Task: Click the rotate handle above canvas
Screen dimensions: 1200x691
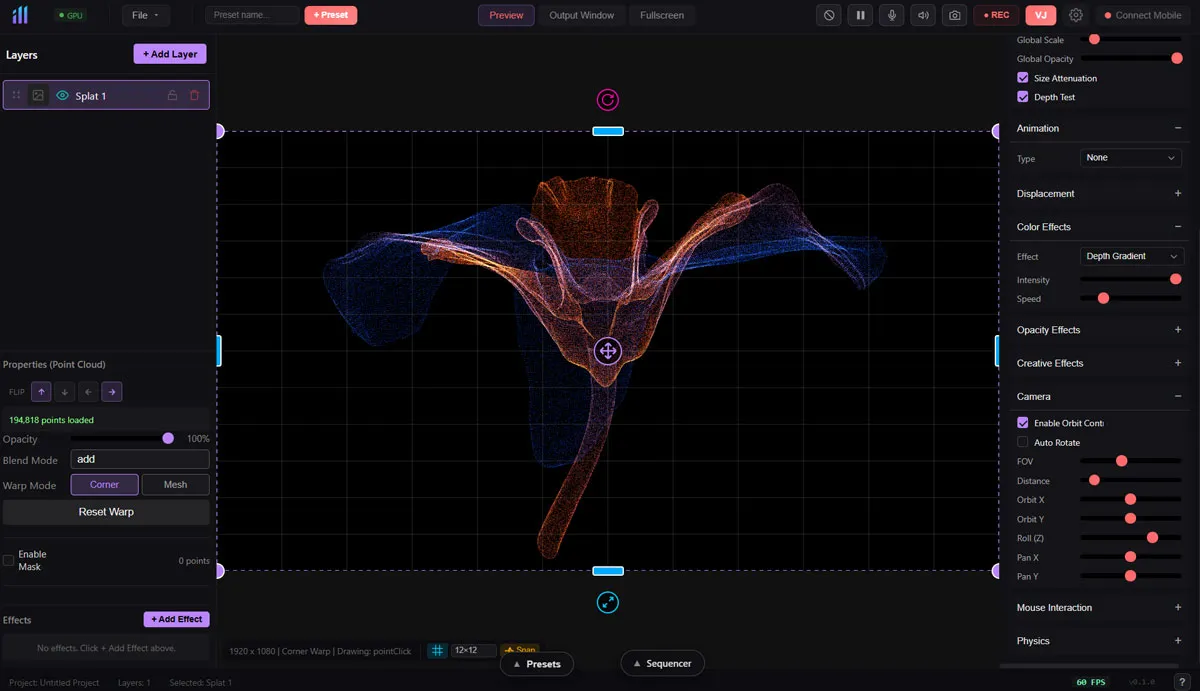Action: point(608,99)
